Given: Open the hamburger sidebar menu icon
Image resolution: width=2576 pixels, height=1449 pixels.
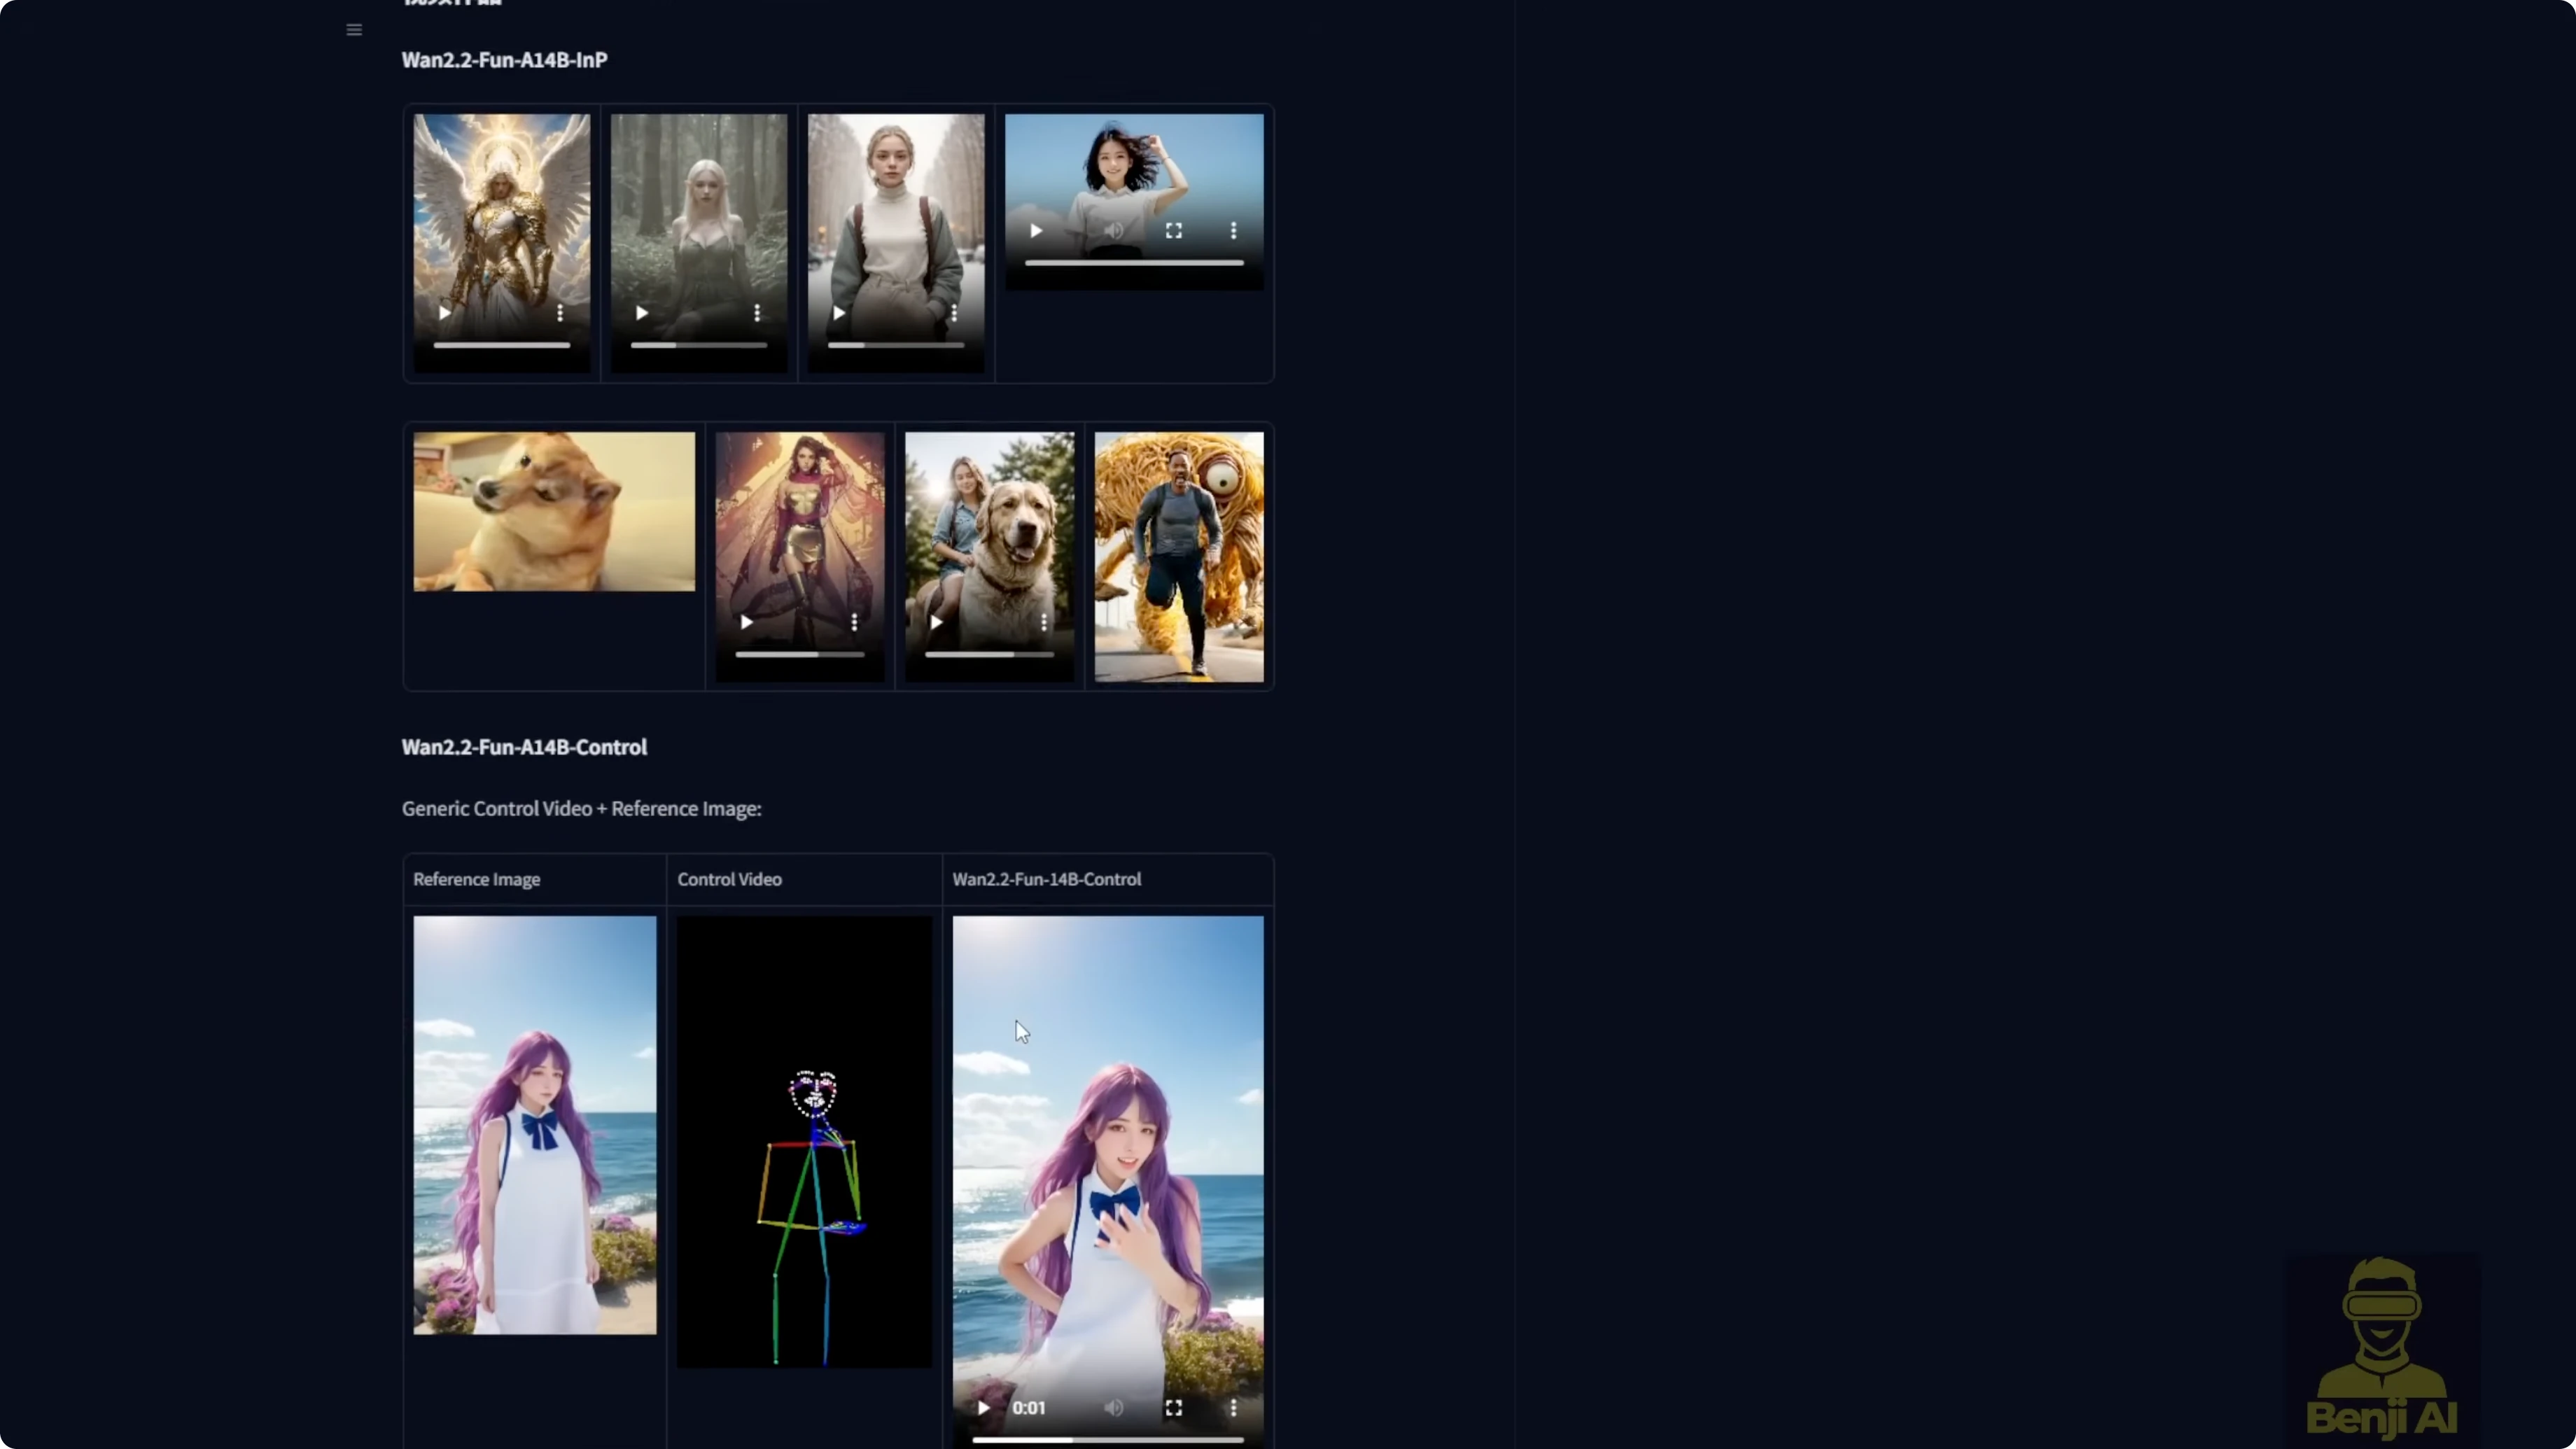Looking at the screenshot, I should coord(354,30).
